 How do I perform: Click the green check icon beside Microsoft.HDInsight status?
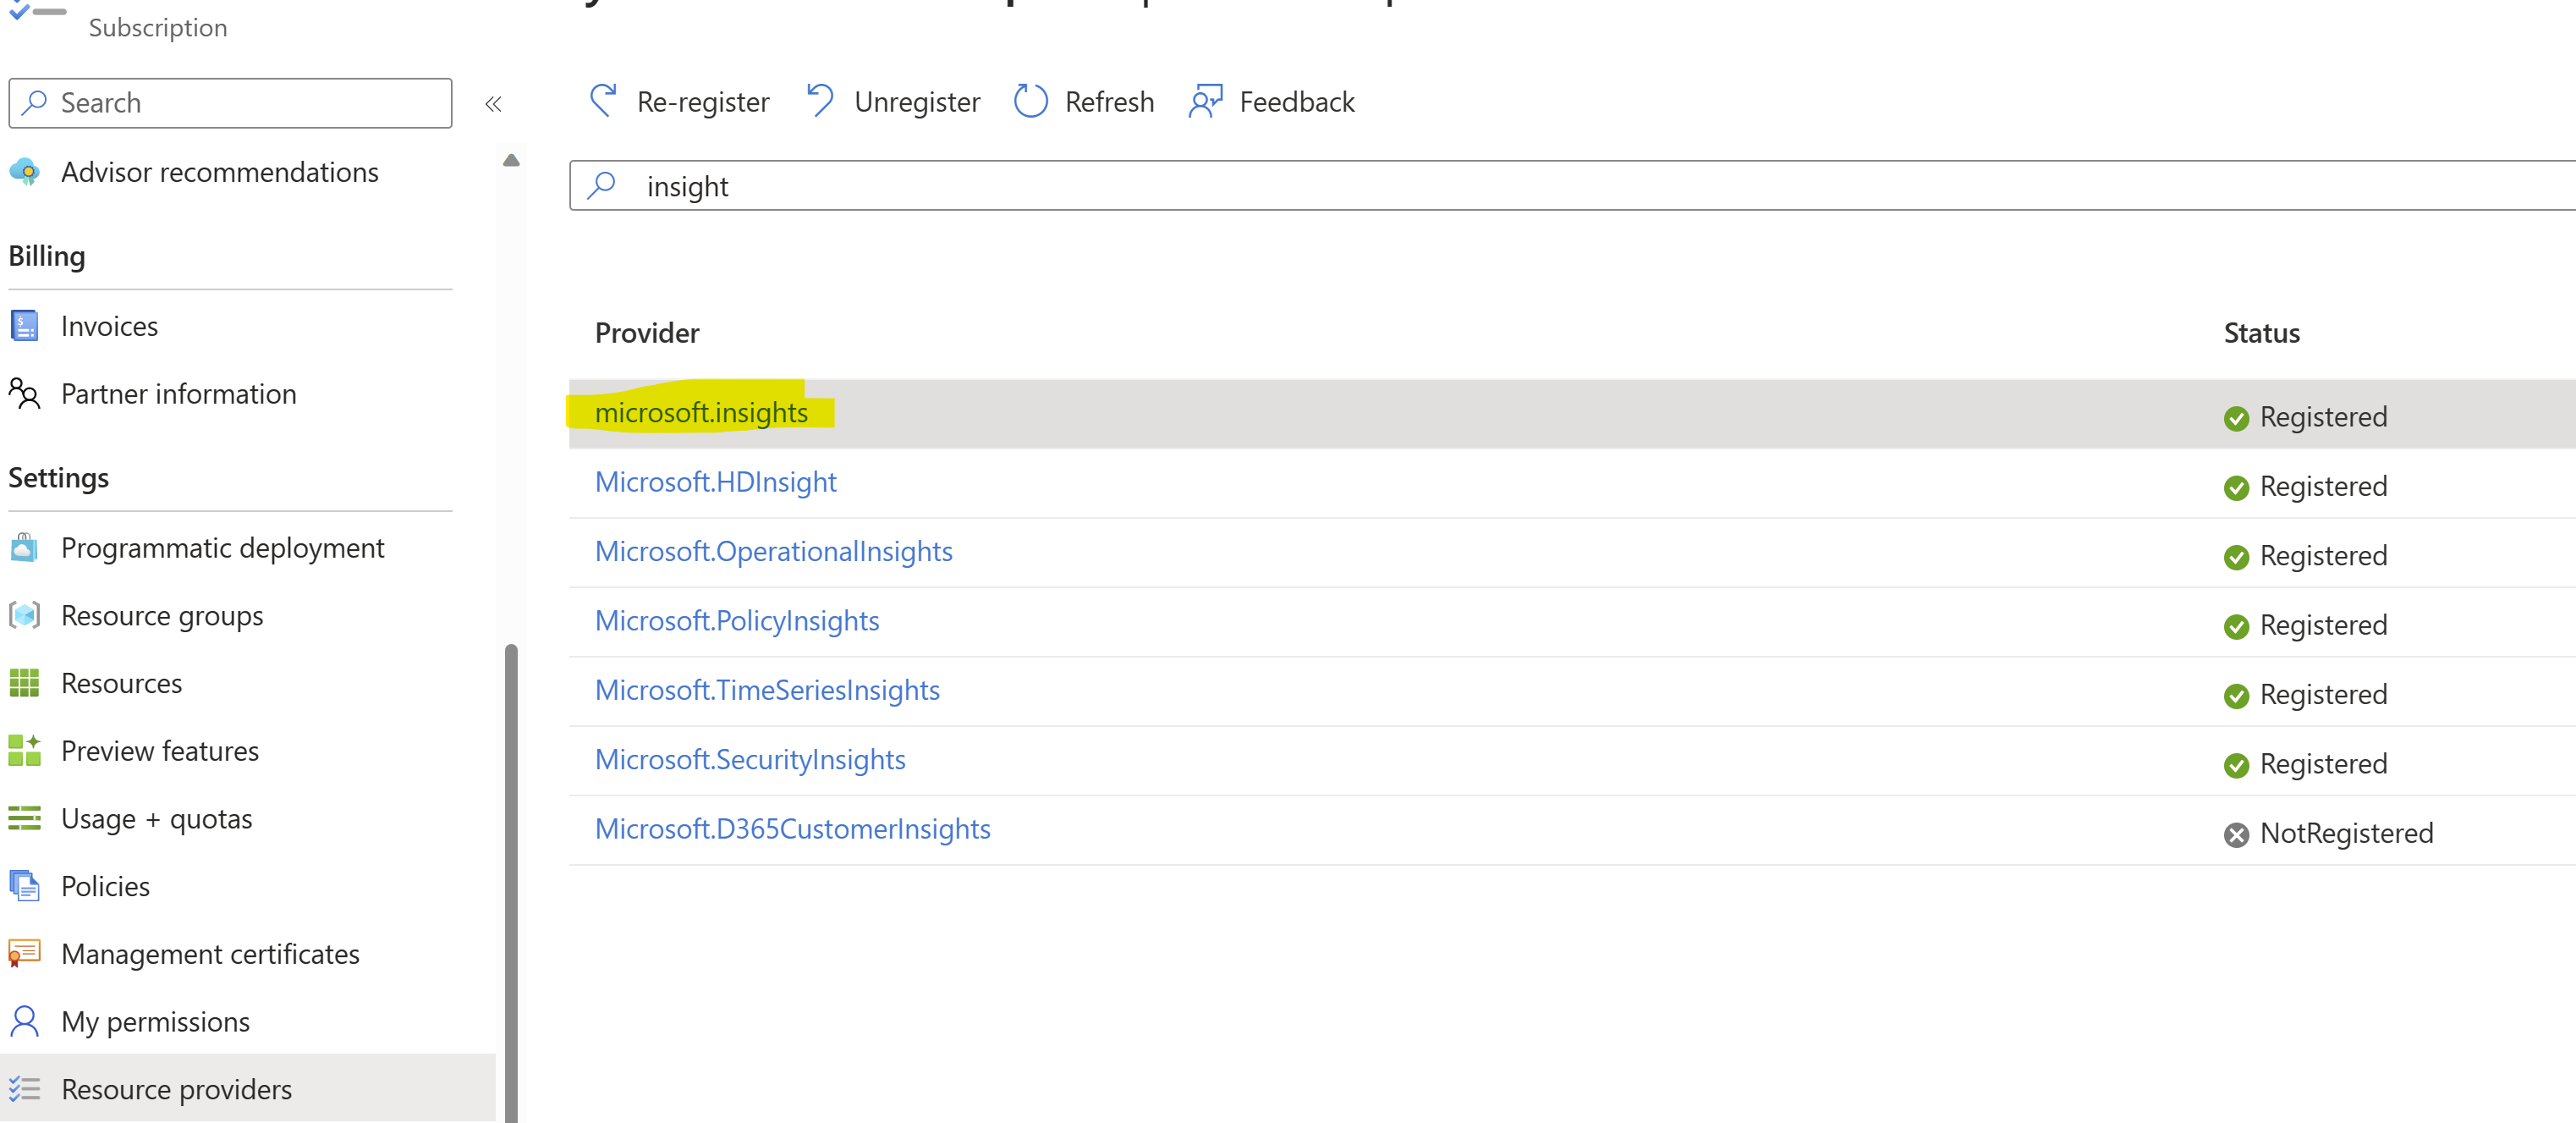[x=2236, y=488]
